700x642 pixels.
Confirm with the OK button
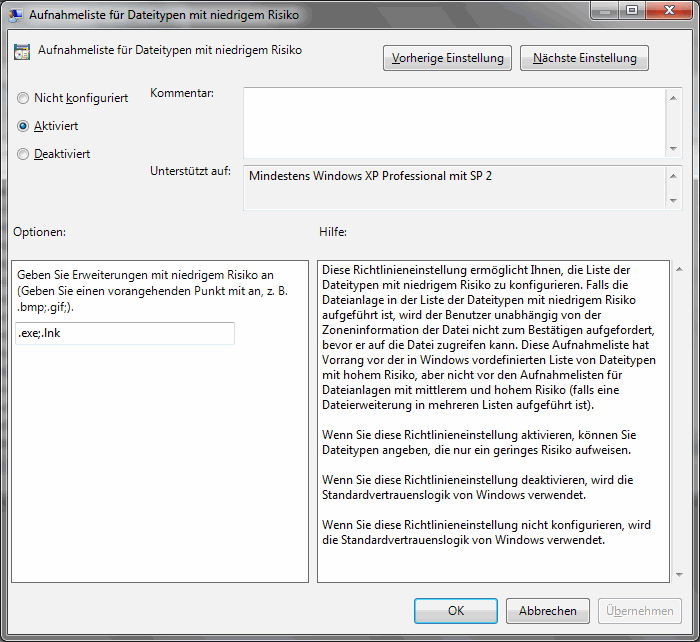[455, 610]
